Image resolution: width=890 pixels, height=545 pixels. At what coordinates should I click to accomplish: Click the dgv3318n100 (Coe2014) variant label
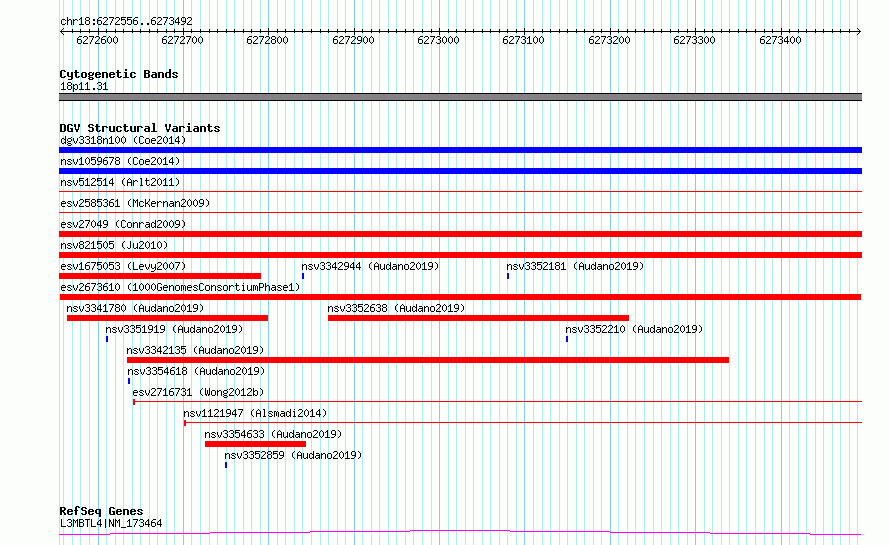pos(123,140)
